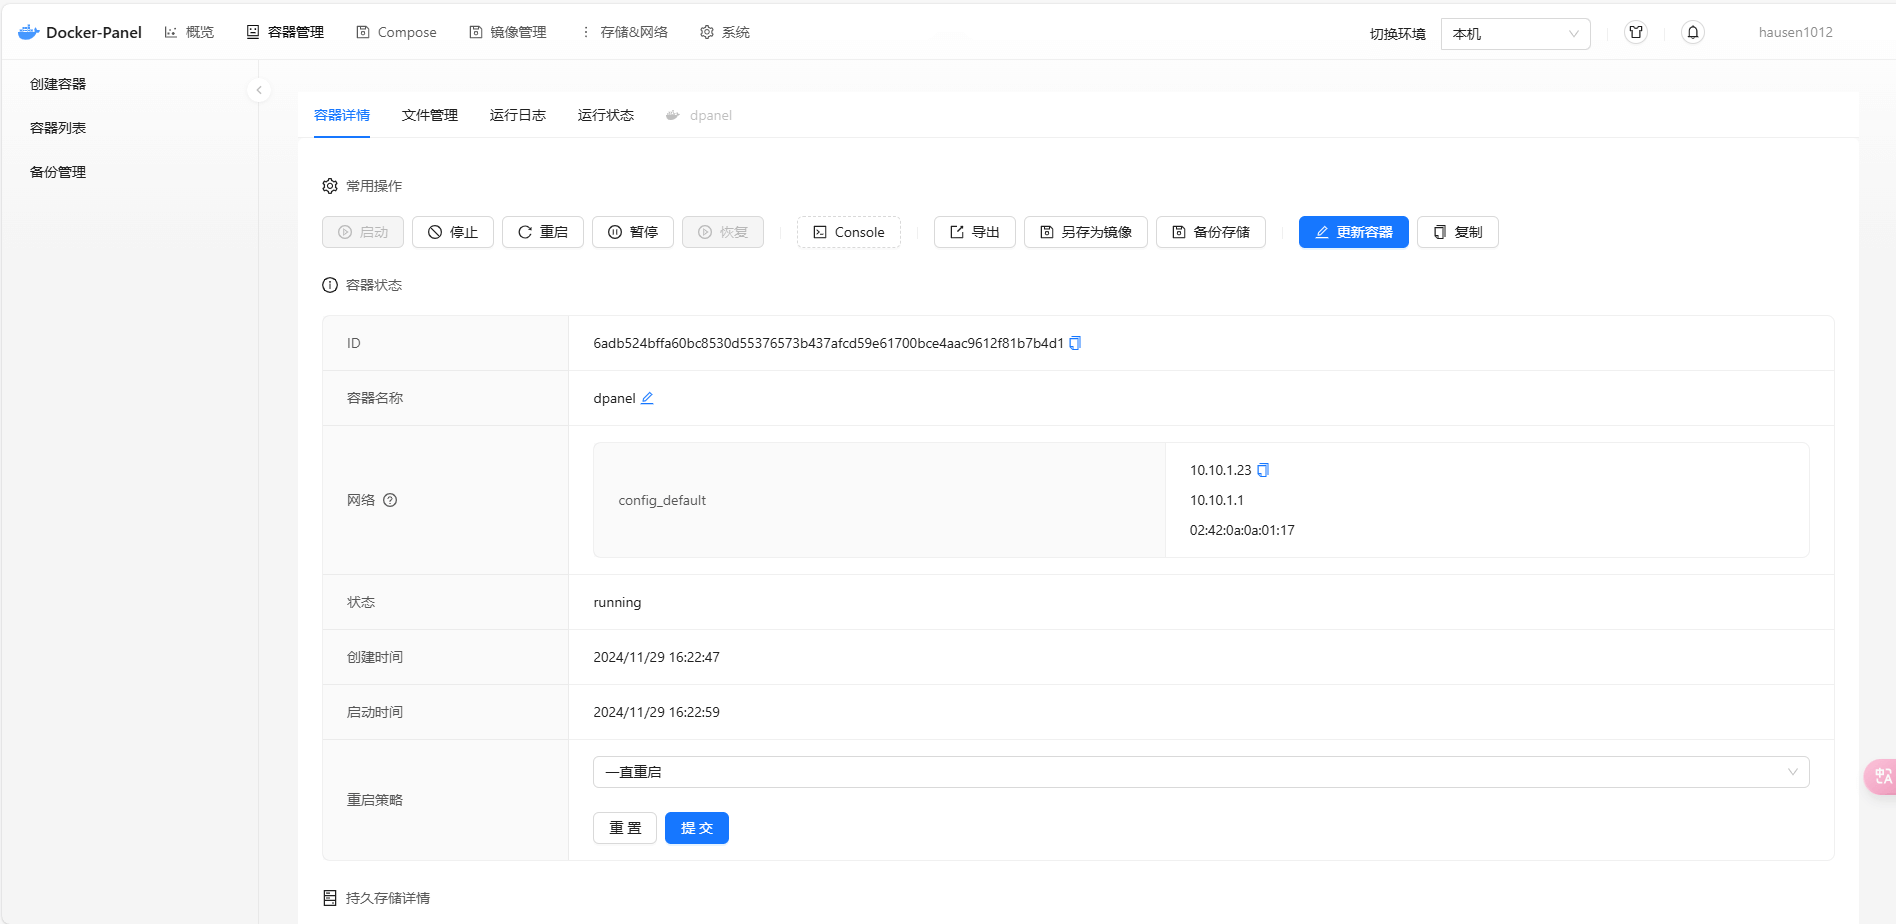Open the 切换环境 environment selector

tap(1514, 33)
